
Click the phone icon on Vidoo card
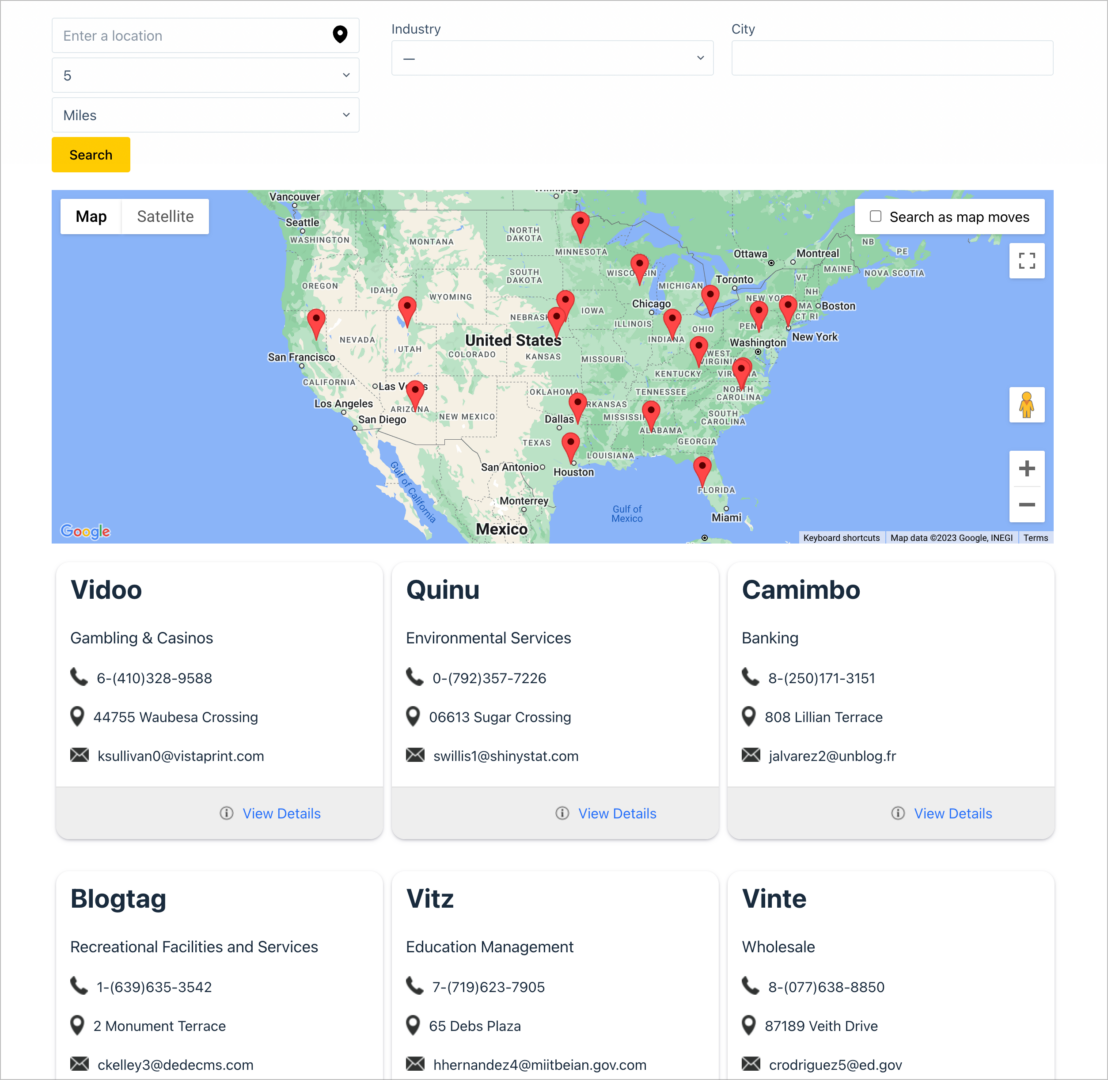coord(79,677)
